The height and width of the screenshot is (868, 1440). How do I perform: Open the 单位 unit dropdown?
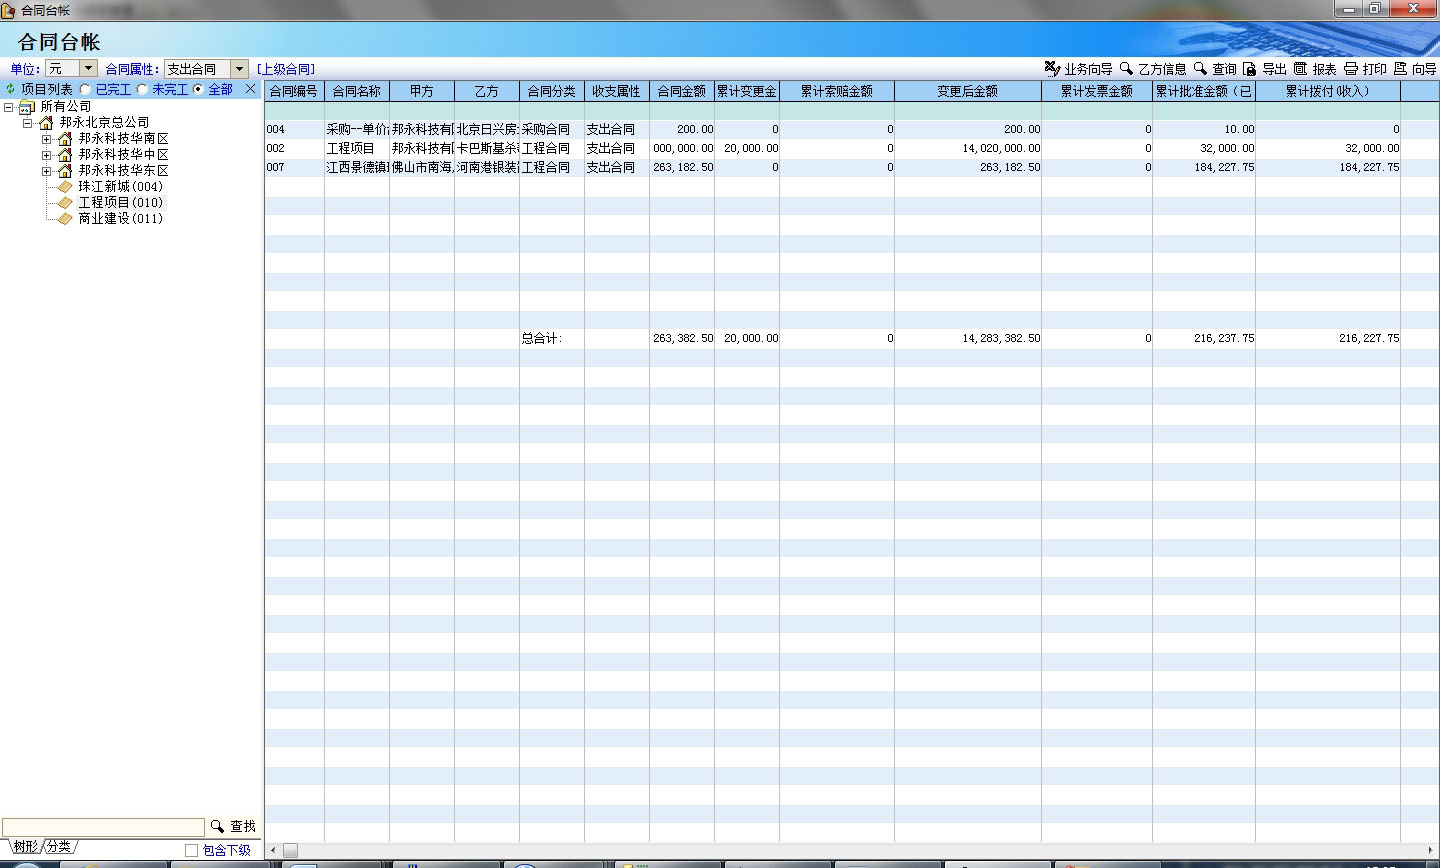click(88, 69)
